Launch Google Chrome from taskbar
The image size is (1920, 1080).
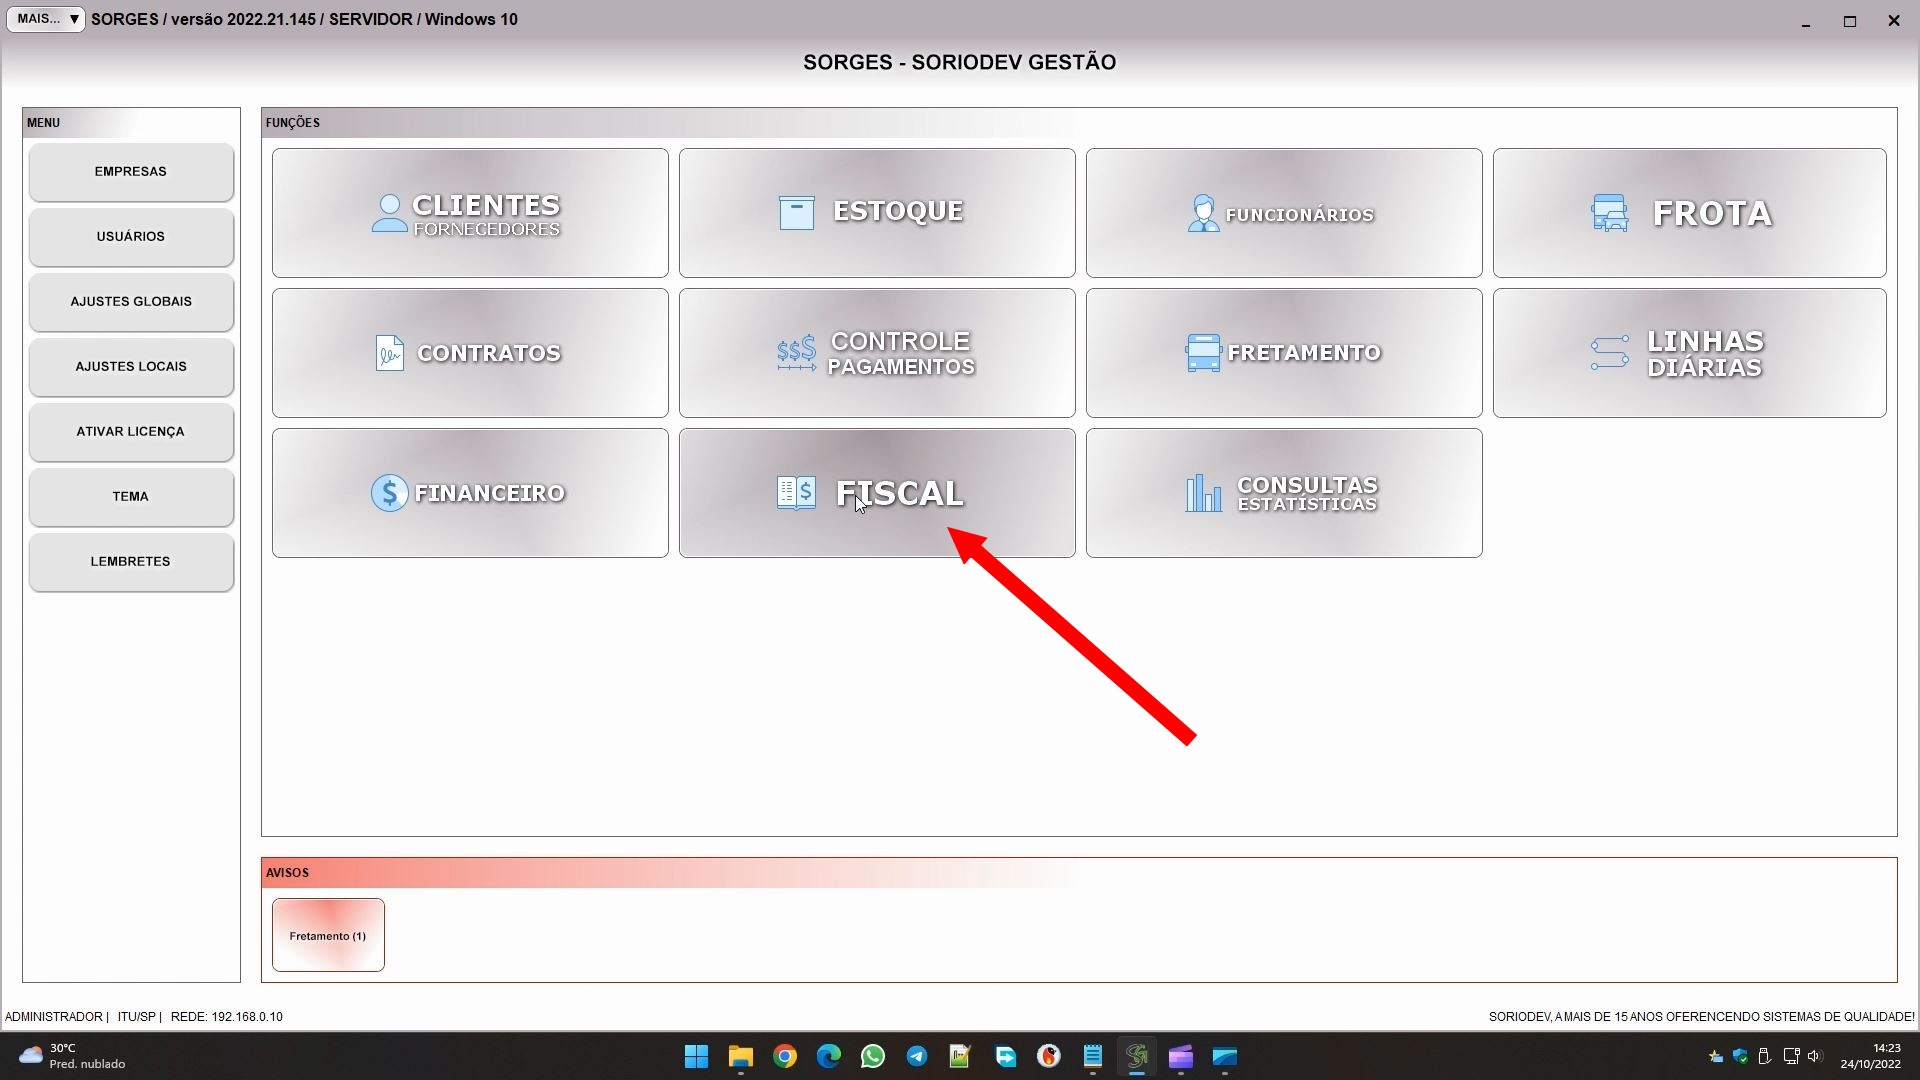[785, 1056]
